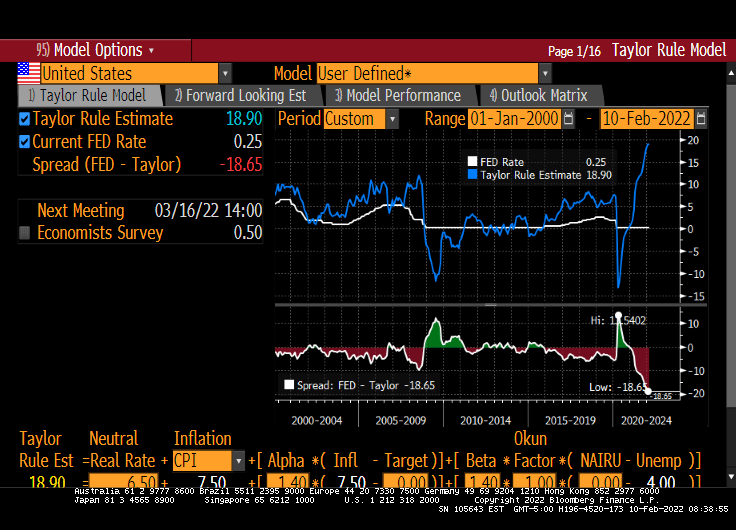
Task: Open the Model User Defined dropdown
Action: [545, 74]
